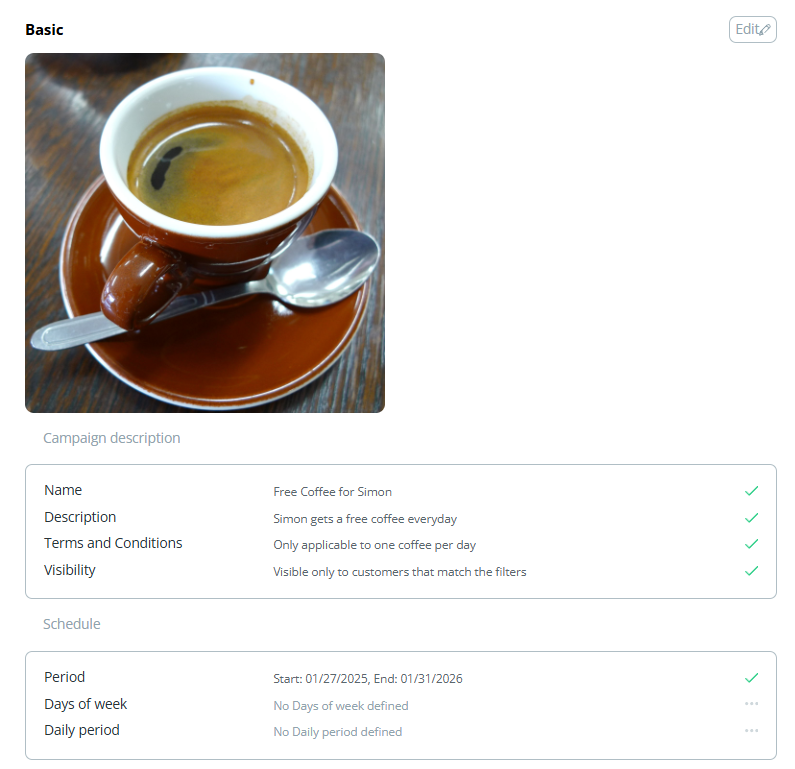Click the green checkmark for Name
The image size is (795, 769).
click(x=751, y=491)
